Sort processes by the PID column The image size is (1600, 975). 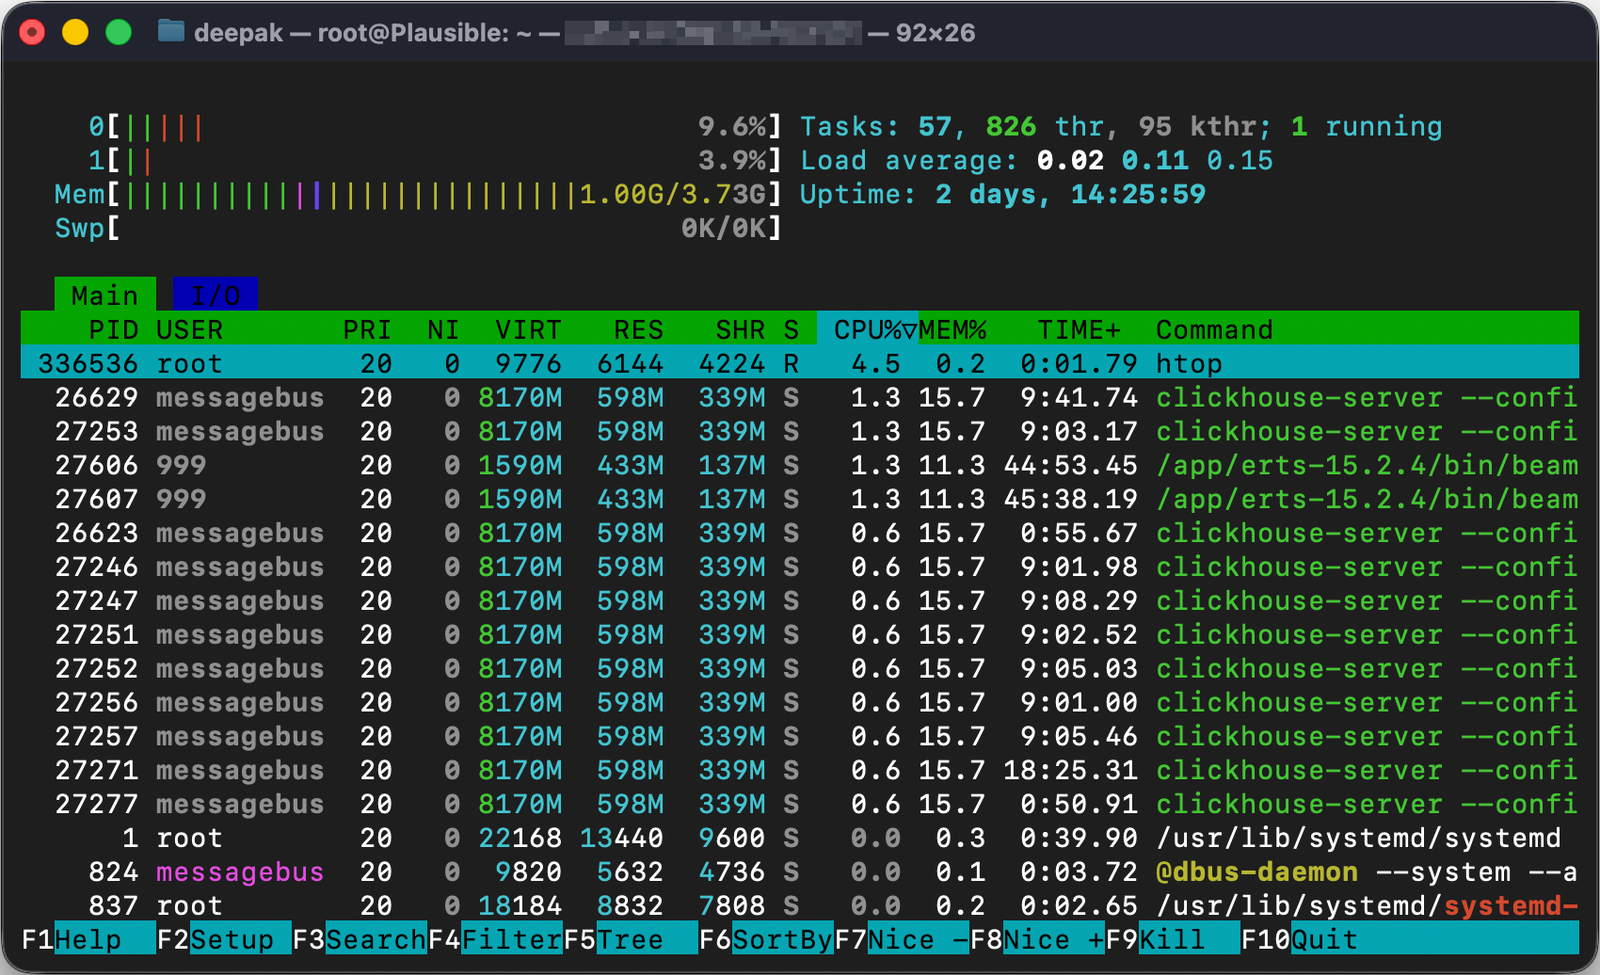click(x=113, y=329)
